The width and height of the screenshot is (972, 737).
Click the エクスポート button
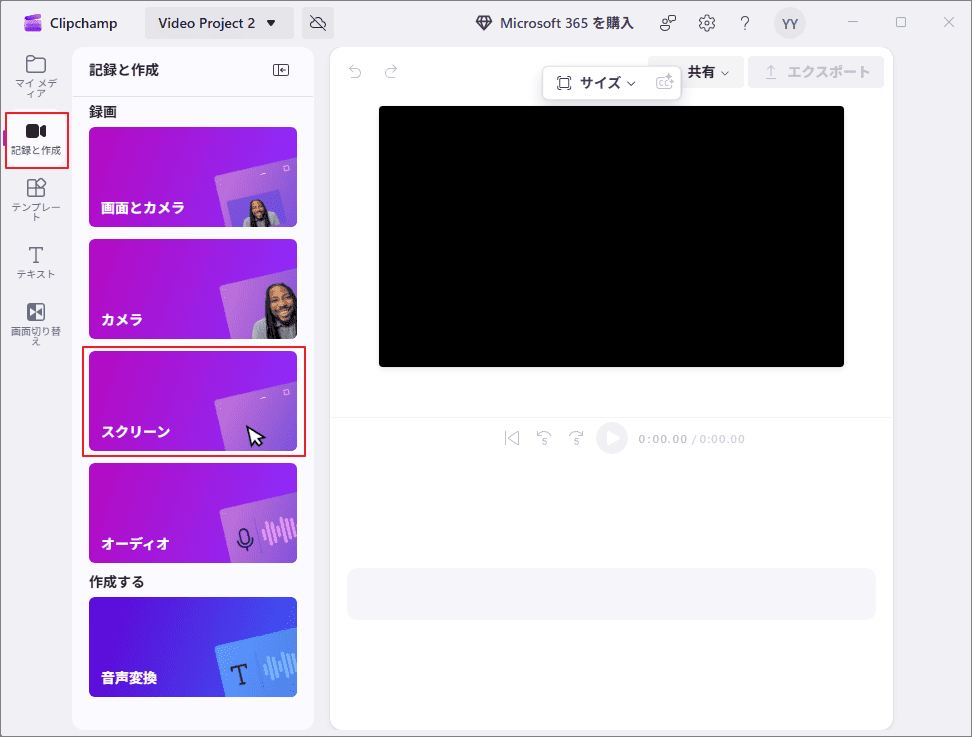tap(816, 72)
